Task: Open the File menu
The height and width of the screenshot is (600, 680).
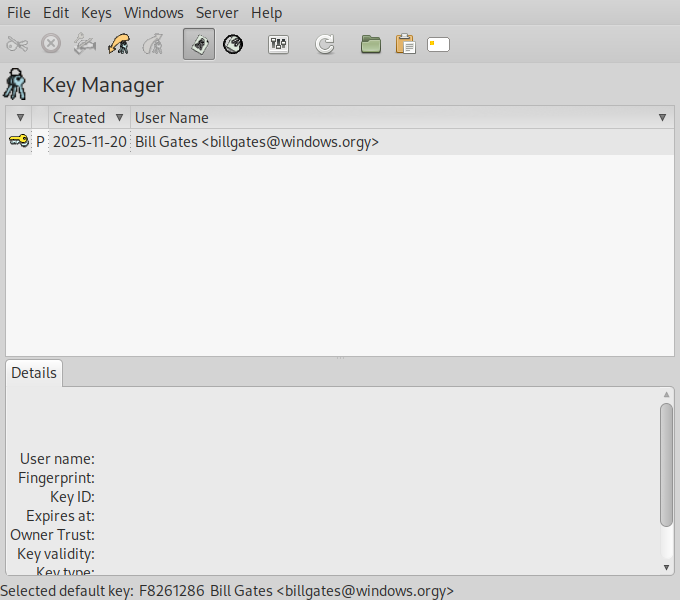Action: [19, 13]
